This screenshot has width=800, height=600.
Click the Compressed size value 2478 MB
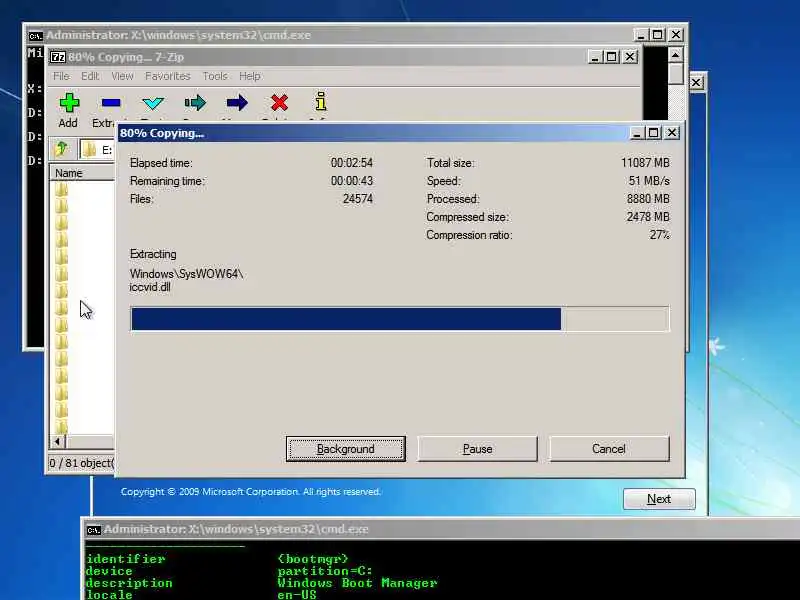coord(648,217)
